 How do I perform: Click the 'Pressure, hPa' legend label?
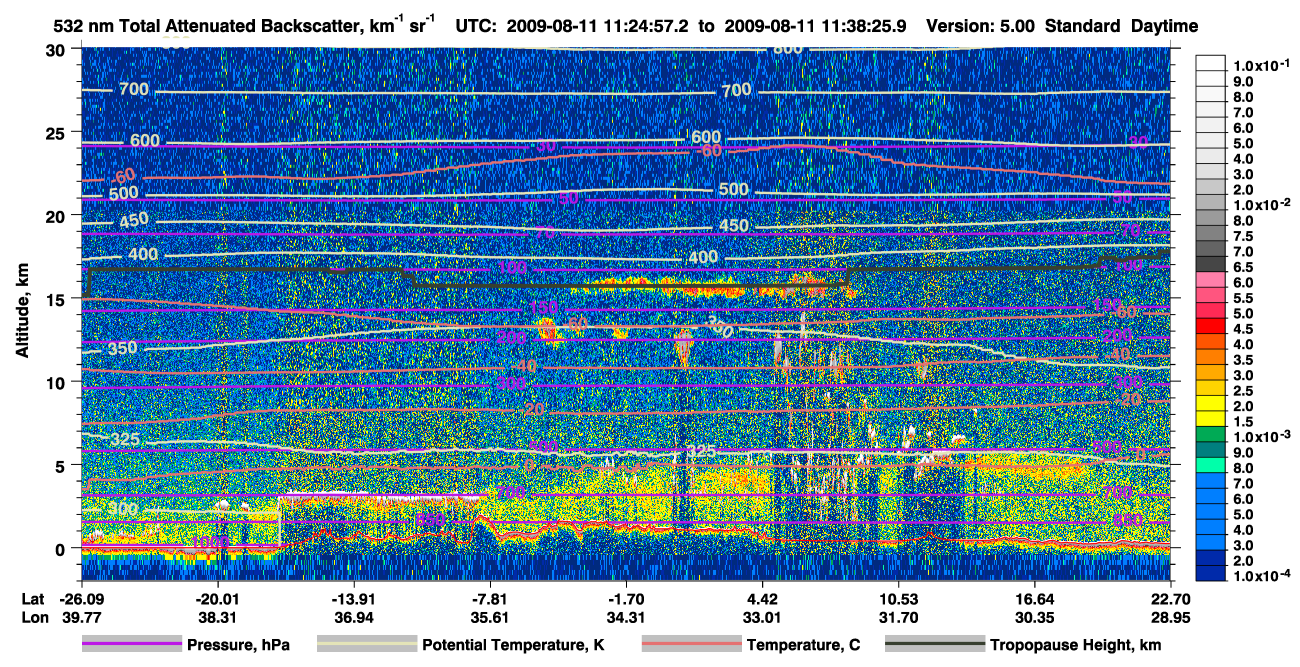(238, 645)
